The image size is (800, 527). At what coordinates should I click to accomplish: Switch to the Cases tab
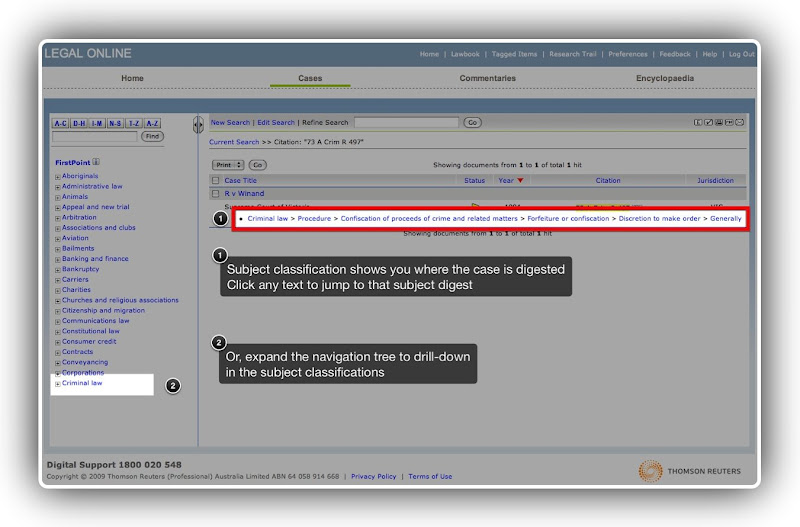[310, 78]
